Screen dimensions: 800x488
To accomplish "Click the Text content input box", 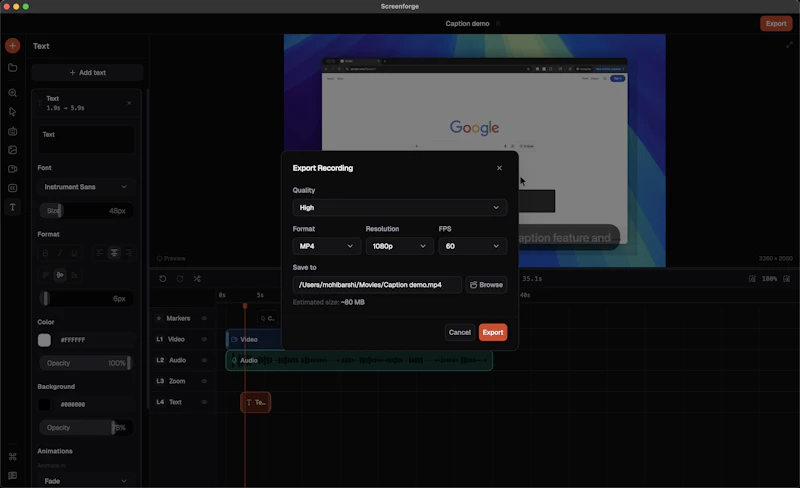I will 86,139.
